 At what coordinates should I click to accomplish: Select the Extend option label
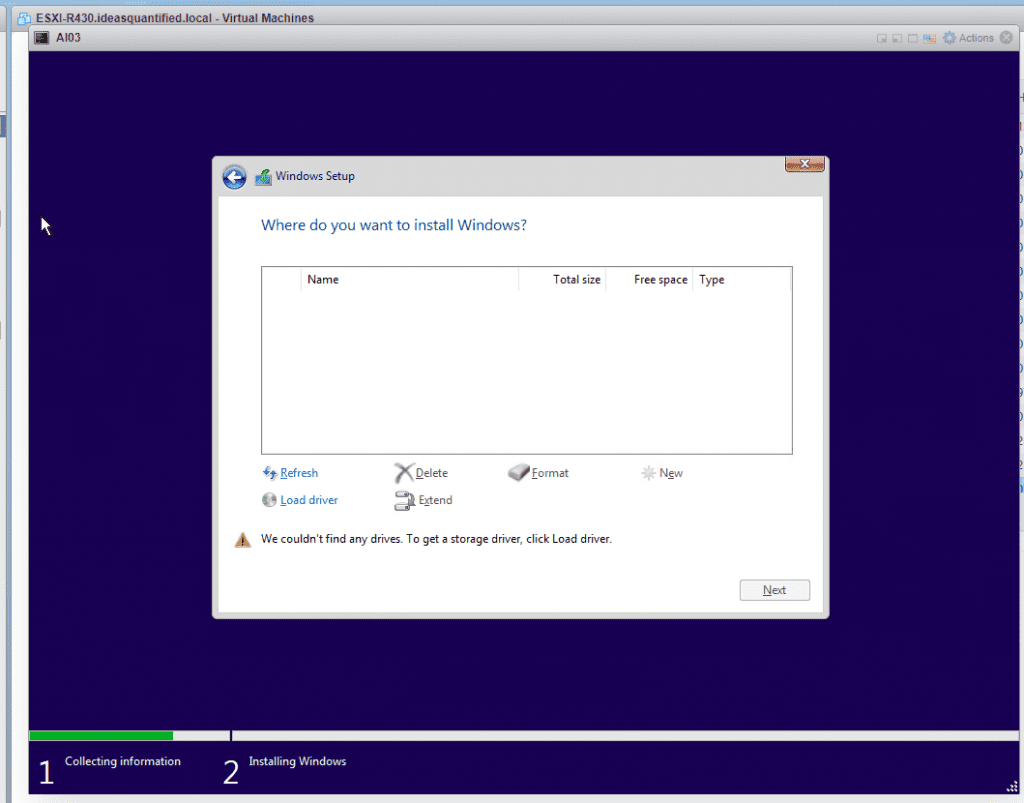coord(436,500)
